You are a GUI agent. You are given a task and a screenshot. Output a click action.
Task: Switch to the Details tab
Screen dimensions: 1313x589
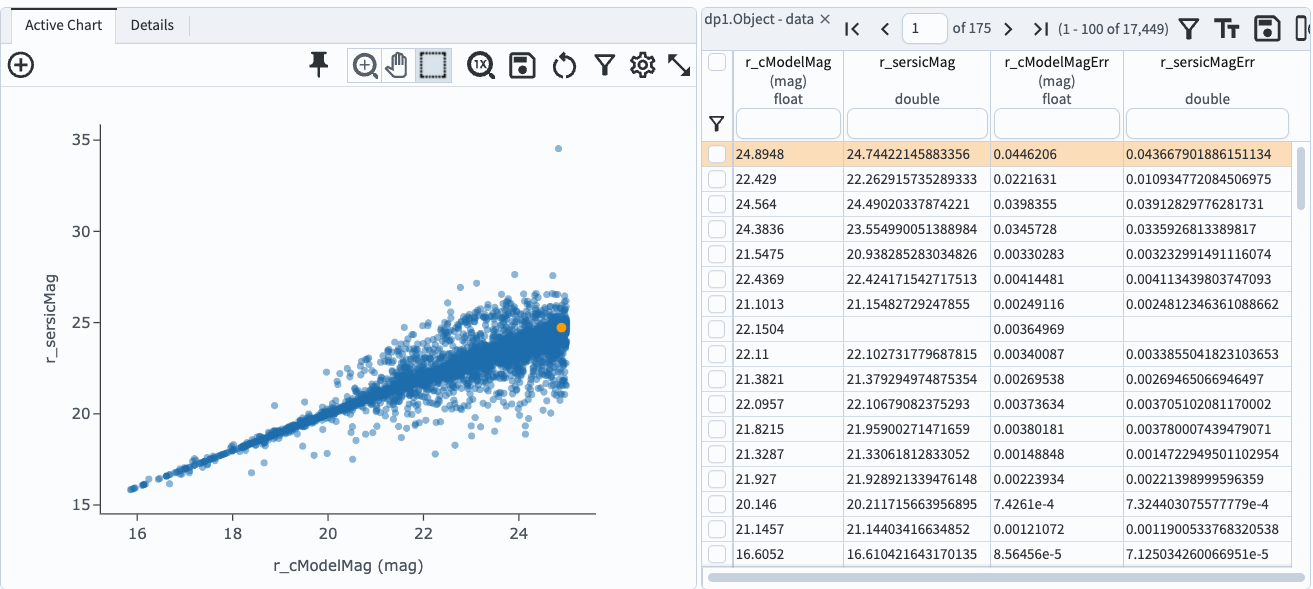152,25
